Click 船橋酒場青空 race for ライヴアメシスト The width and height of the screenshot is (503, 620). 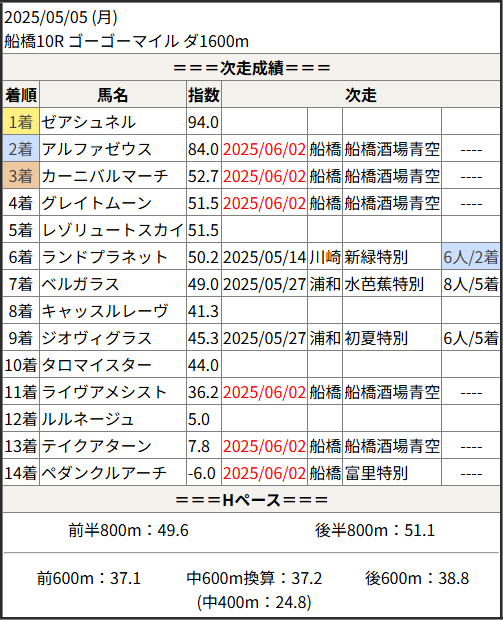(x=392, y=392)
